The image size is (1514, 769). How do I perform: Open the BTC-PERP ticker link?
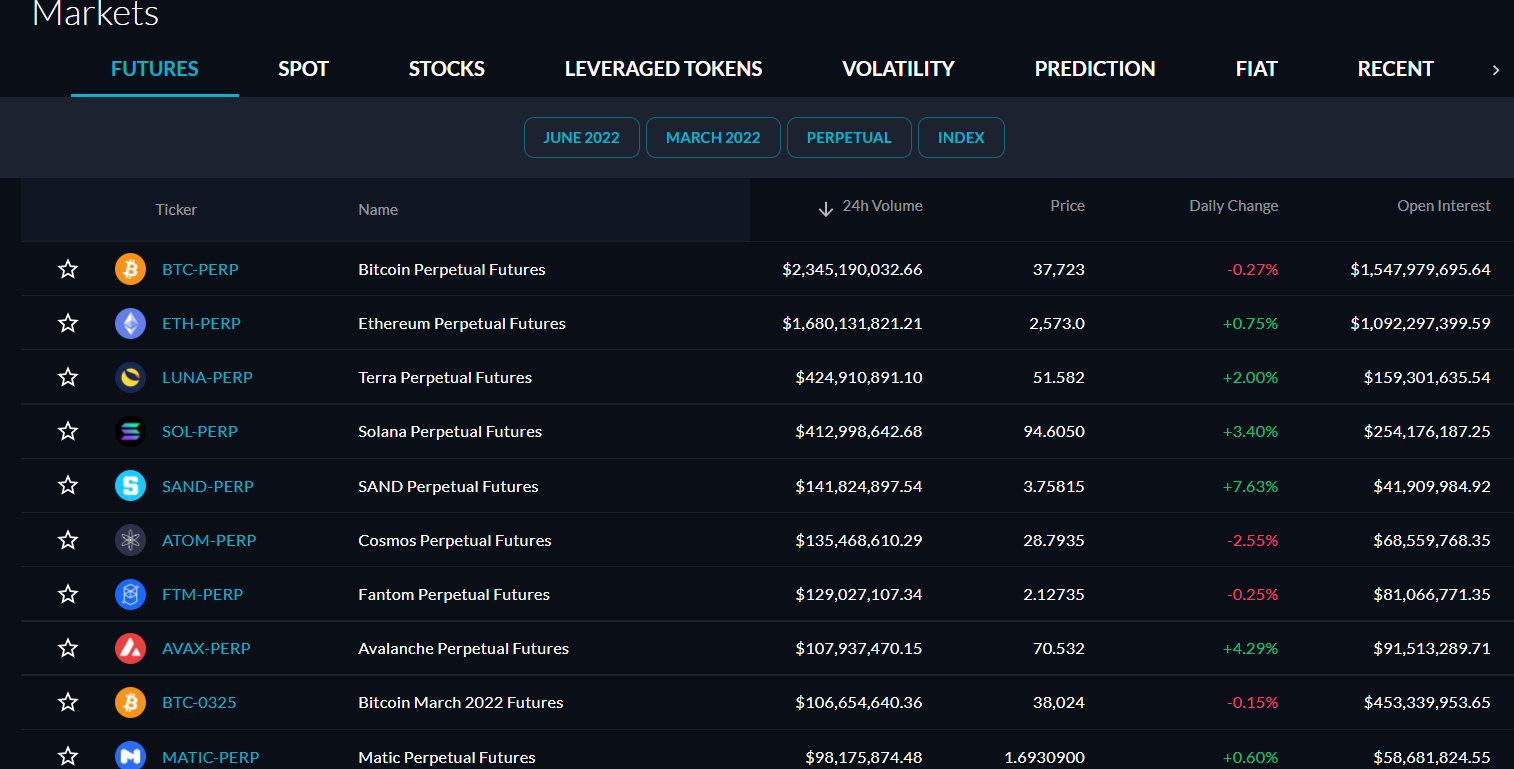tap(200, 269)
